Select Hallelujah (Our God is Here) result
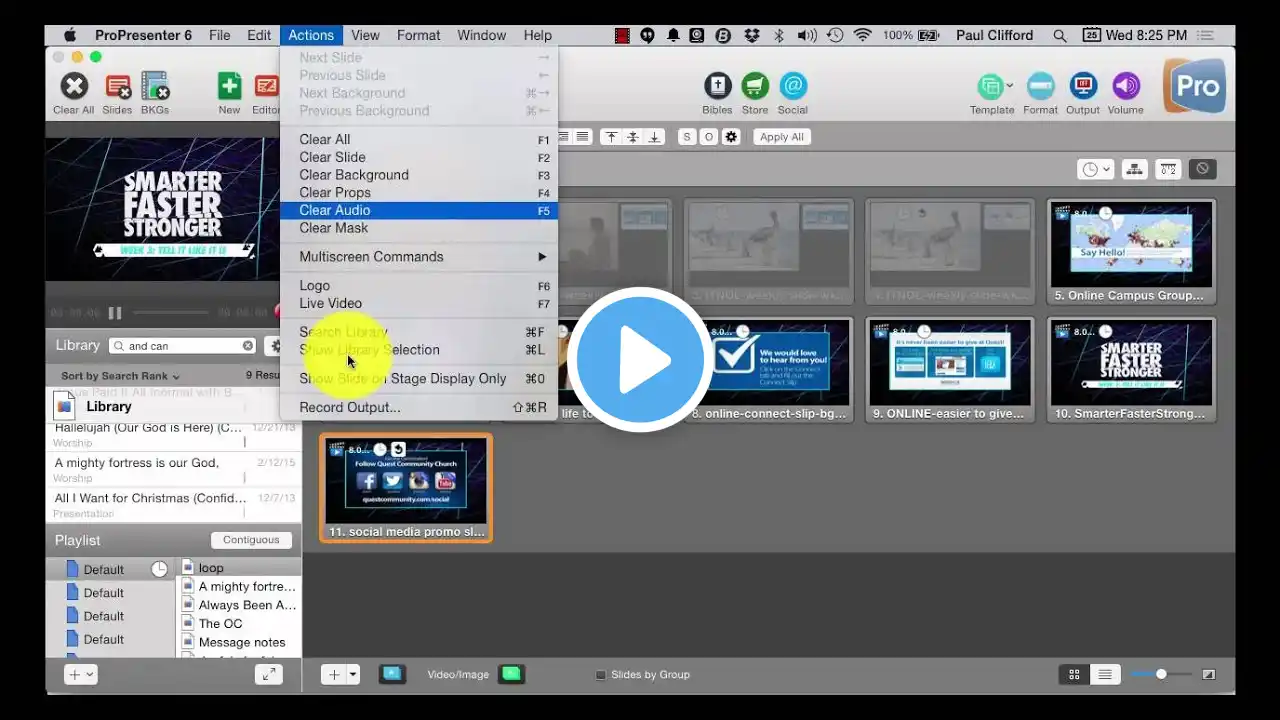1280x720 pixels. (x=174, y=435)
